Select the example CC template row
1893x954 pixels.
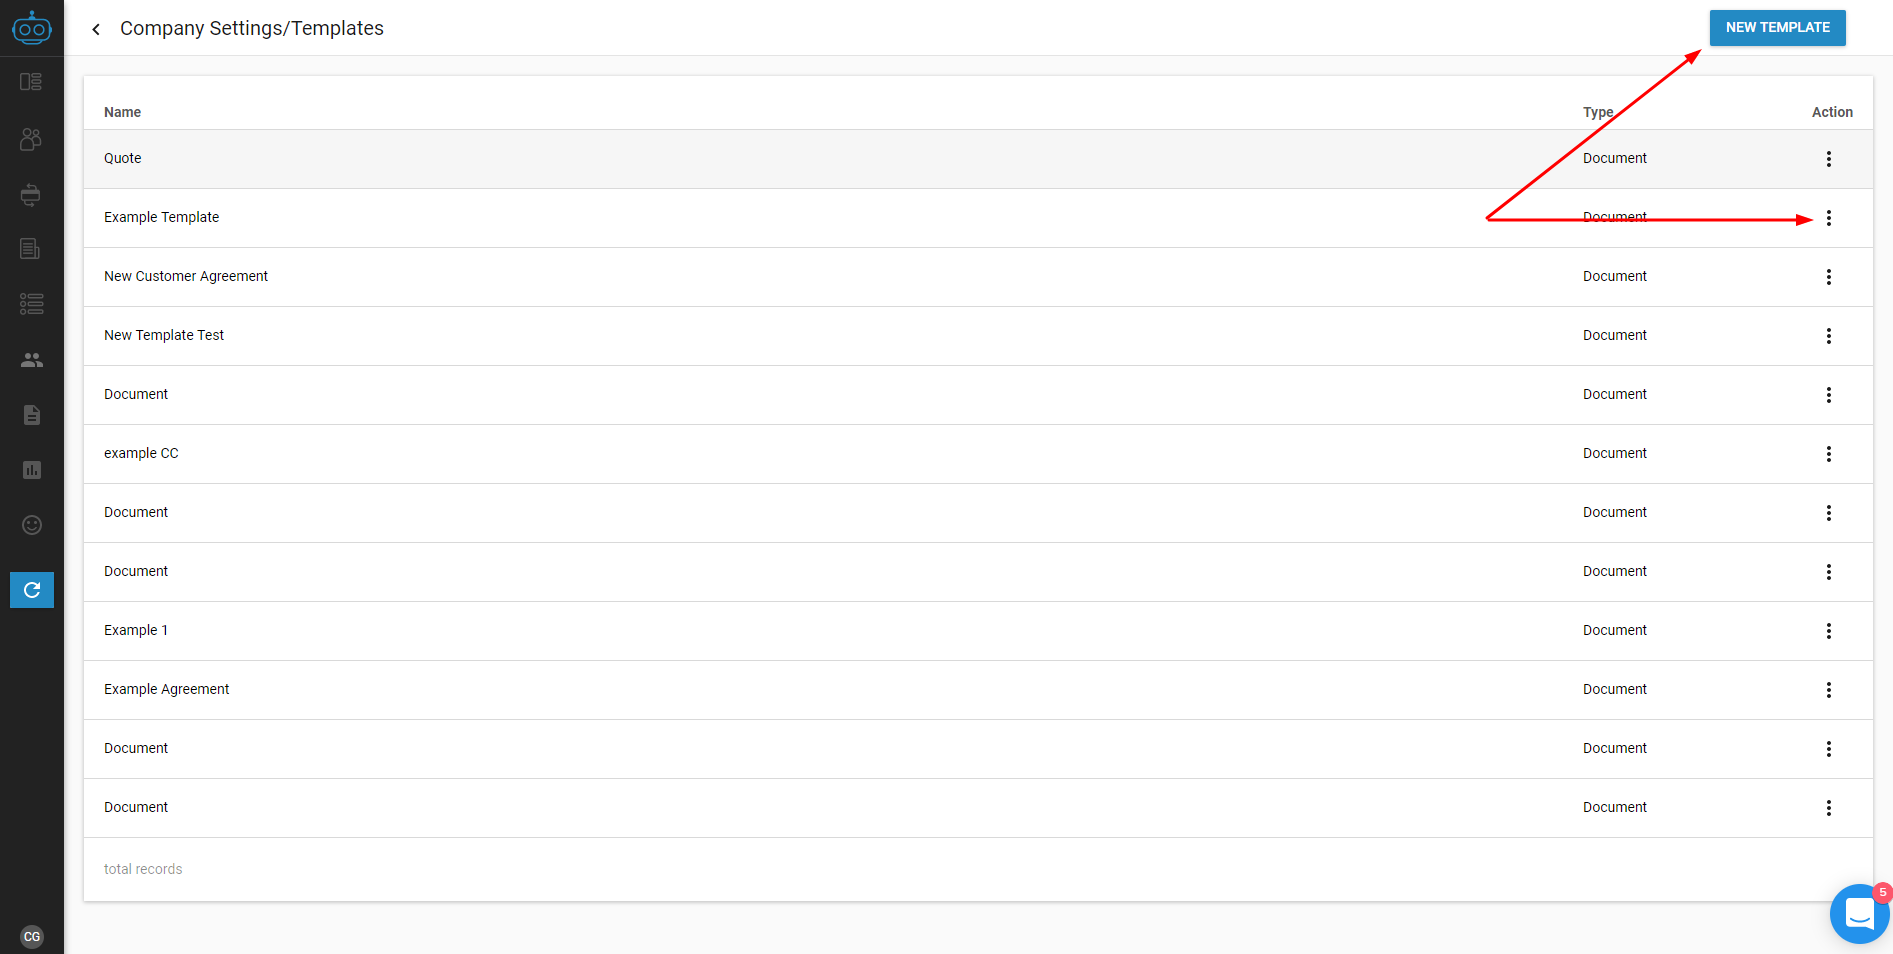(978, 454)
